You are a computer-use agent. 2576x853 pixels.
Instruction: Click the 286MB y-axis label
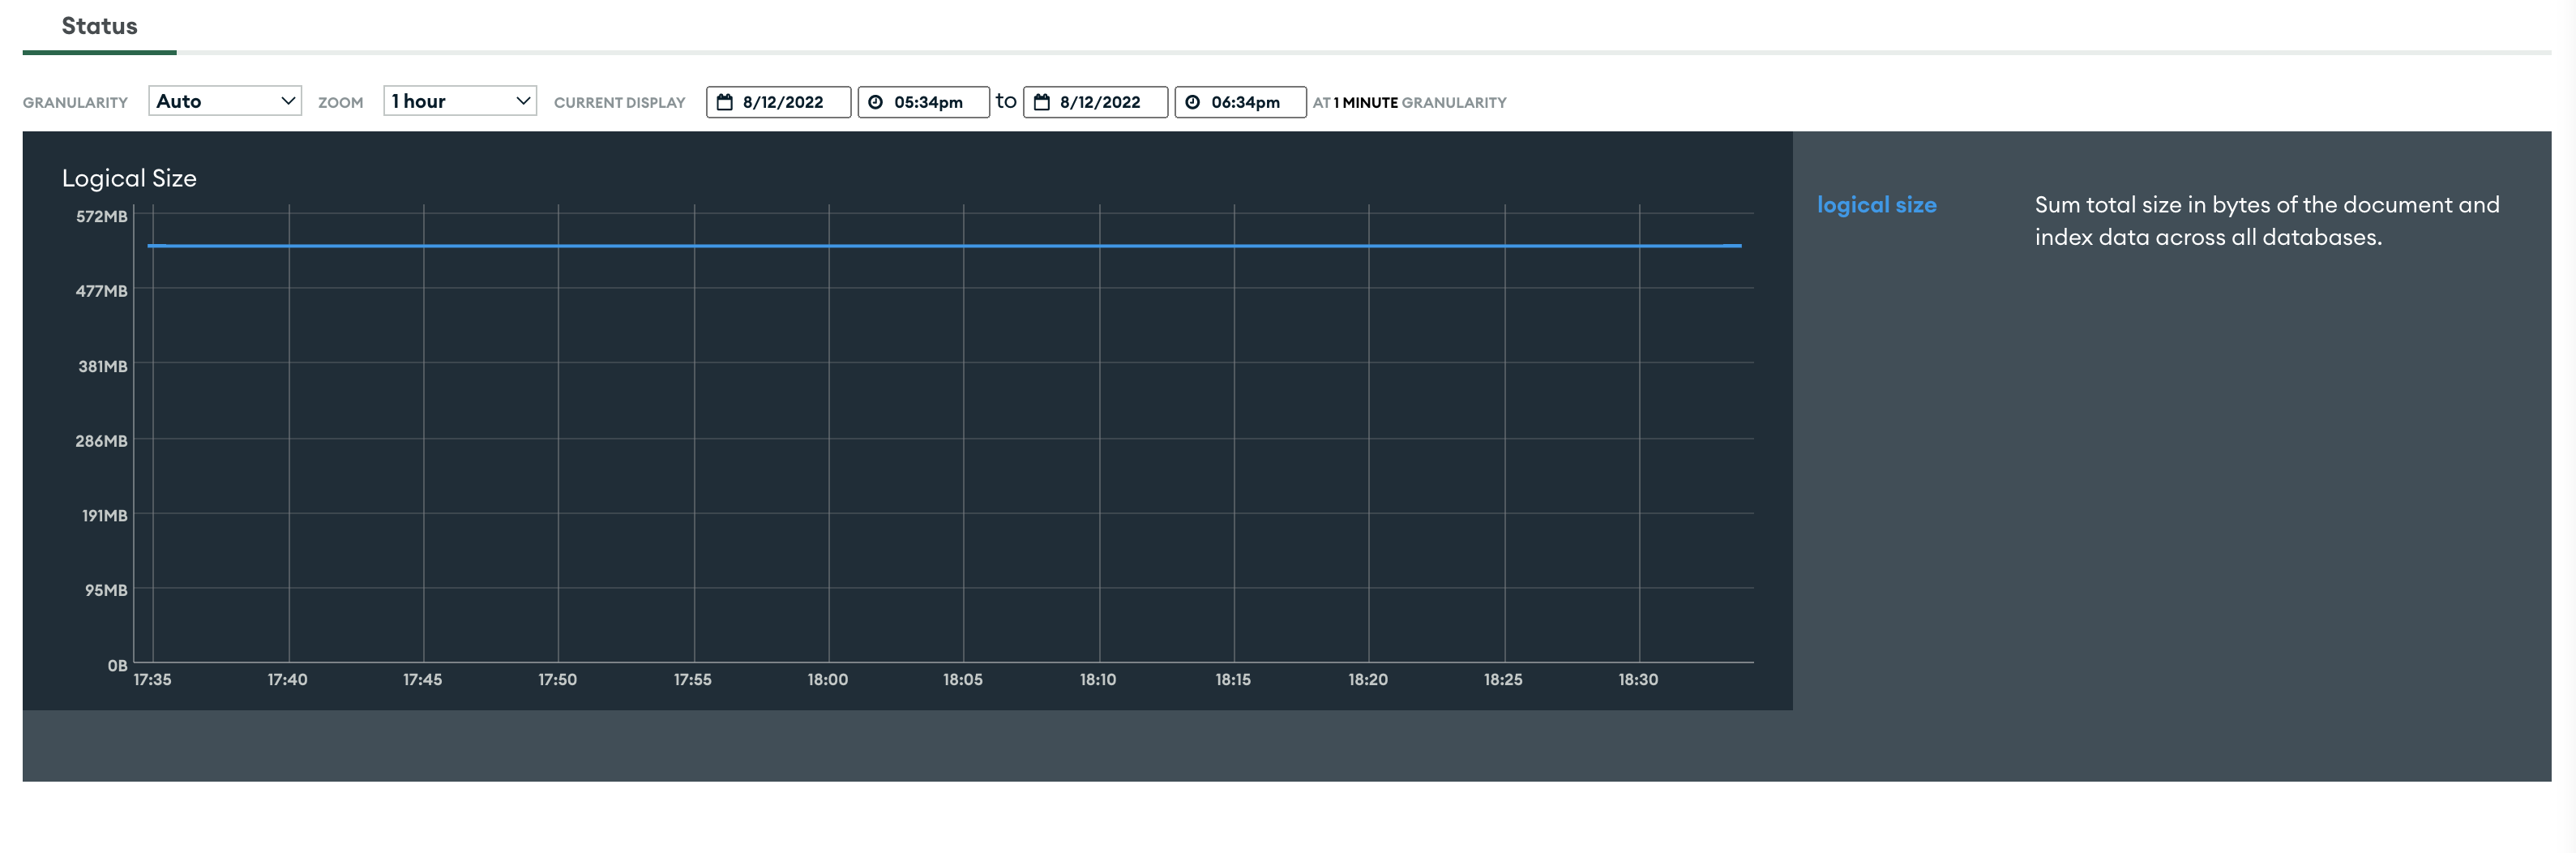click(x=101, y=441)
